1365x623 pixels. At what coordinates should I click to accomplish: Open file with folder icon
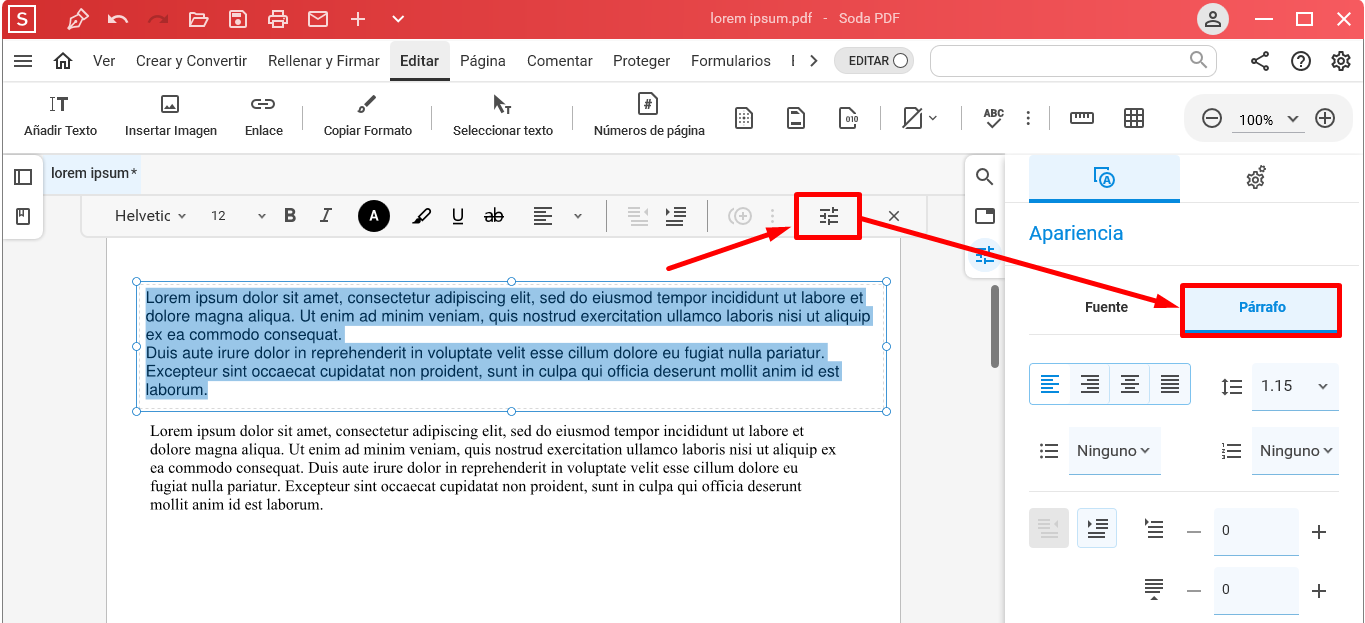(x=198, y=19)
